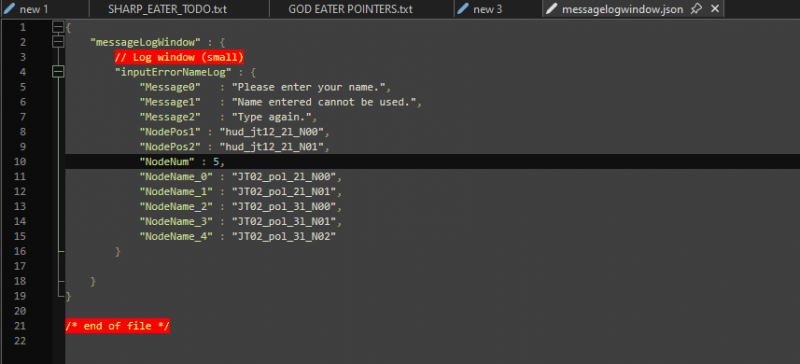The height and width of the screenshot is (364, 800).
Task: Open the SHARP_EATER_TODO.txt tab
Action: (x=167, y=9)
